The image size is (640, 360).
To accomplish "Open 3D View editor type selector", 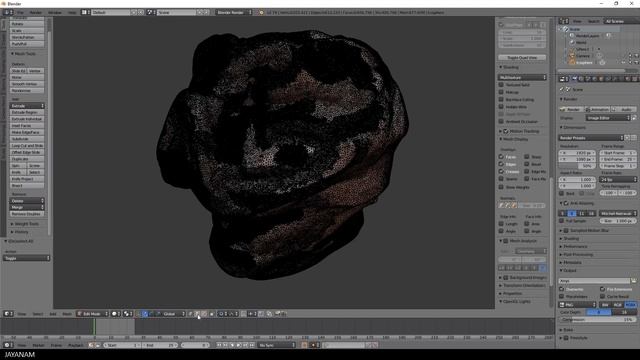I will pos(8,314).
